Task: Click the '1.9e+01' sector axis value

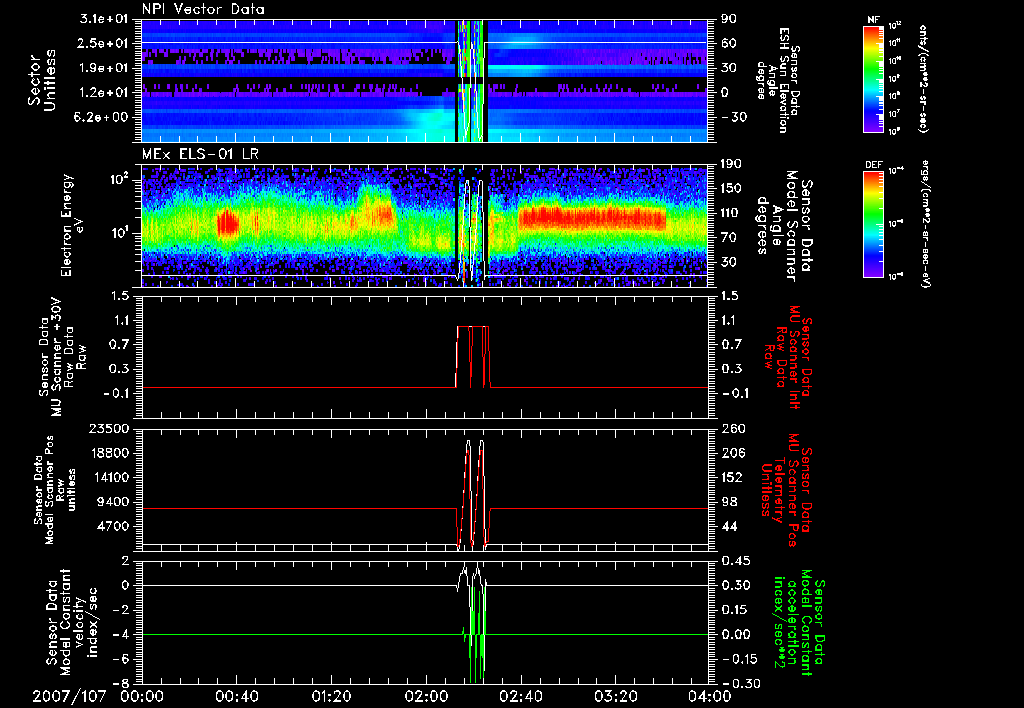Action: point(104,68)
